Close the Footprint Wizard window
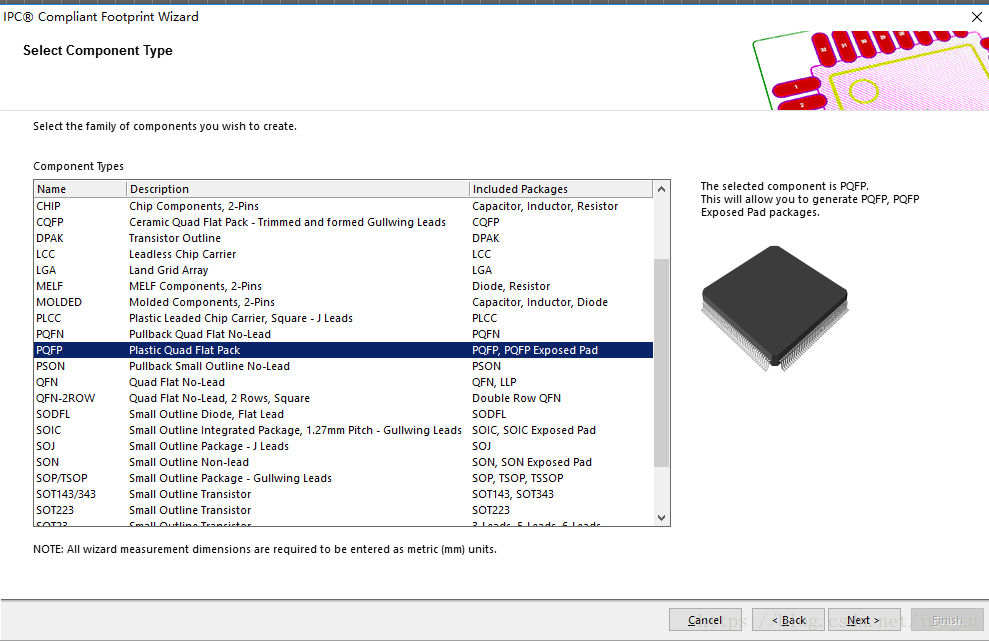Image resolution: width=989 pixels, height=641 pixels. click(x=976, y=17)
